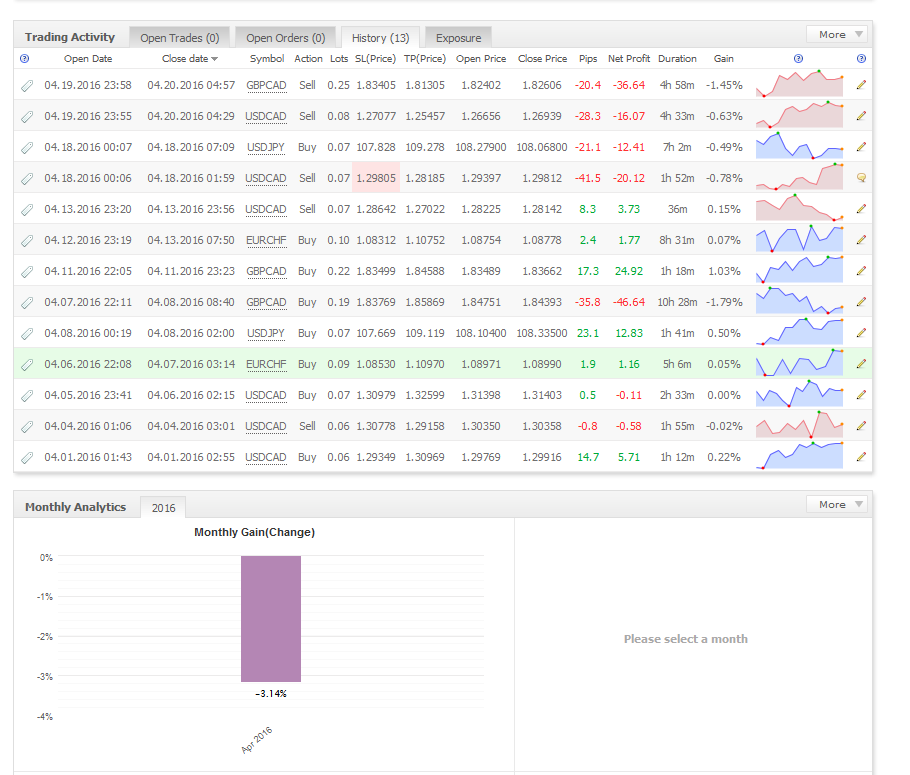Open USDJPY symbol link for 04.18.2016 00:07 trade
Image resolution: width=910 pixels, height=775 pixels.
point(266,147)
